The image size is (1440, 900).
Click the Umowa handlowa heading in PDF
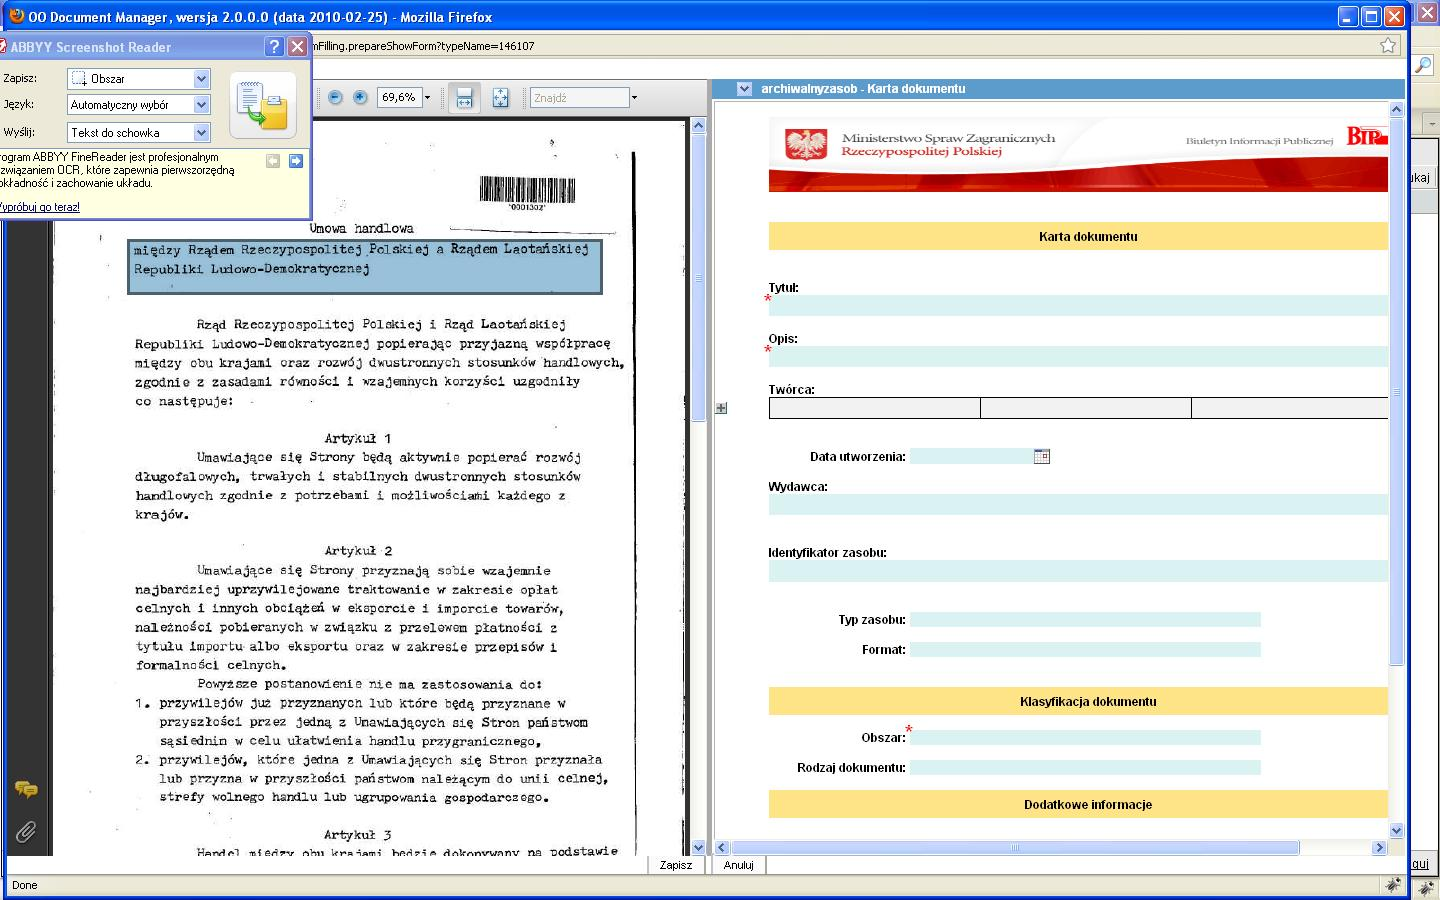(x=361, y=228)
